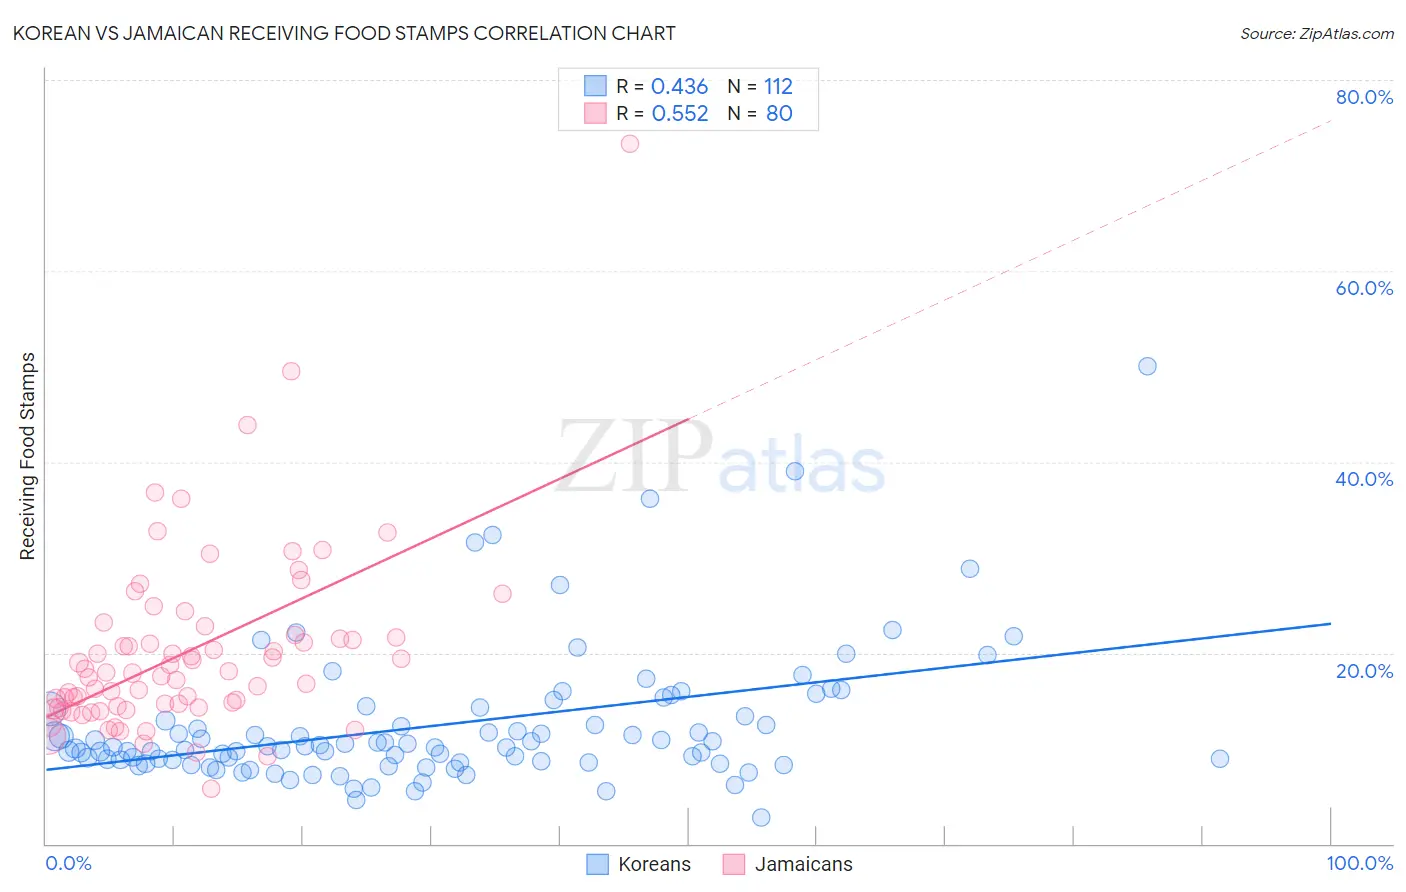
Task: Click the 100.0% x-axis tick label
Action: point(1360,863)
